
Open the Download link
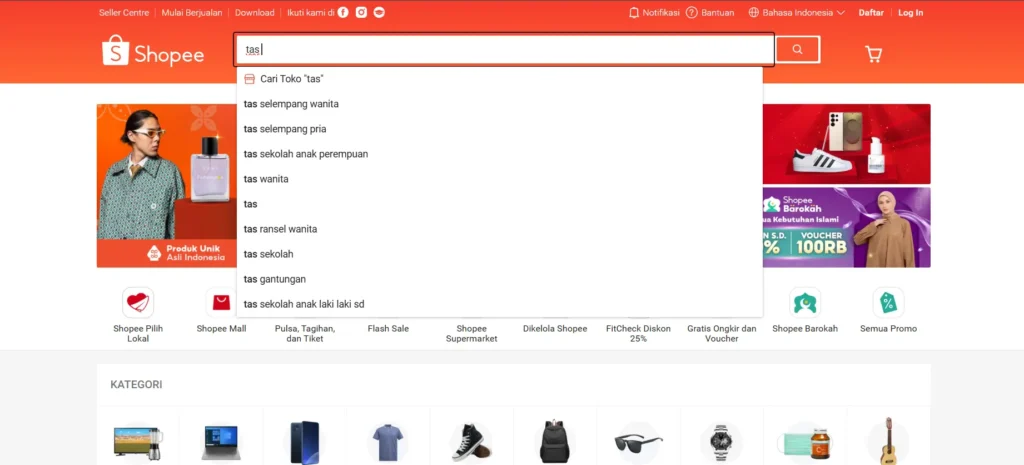tap(255, 12)
